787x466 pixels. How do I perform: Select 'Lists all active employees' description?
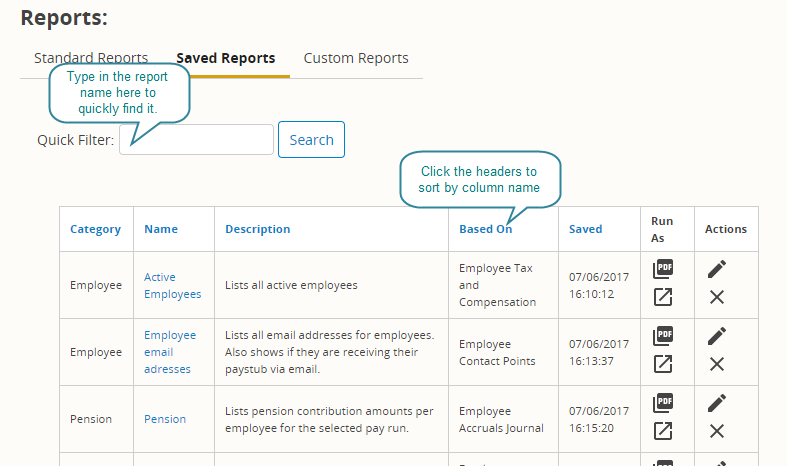291,285
